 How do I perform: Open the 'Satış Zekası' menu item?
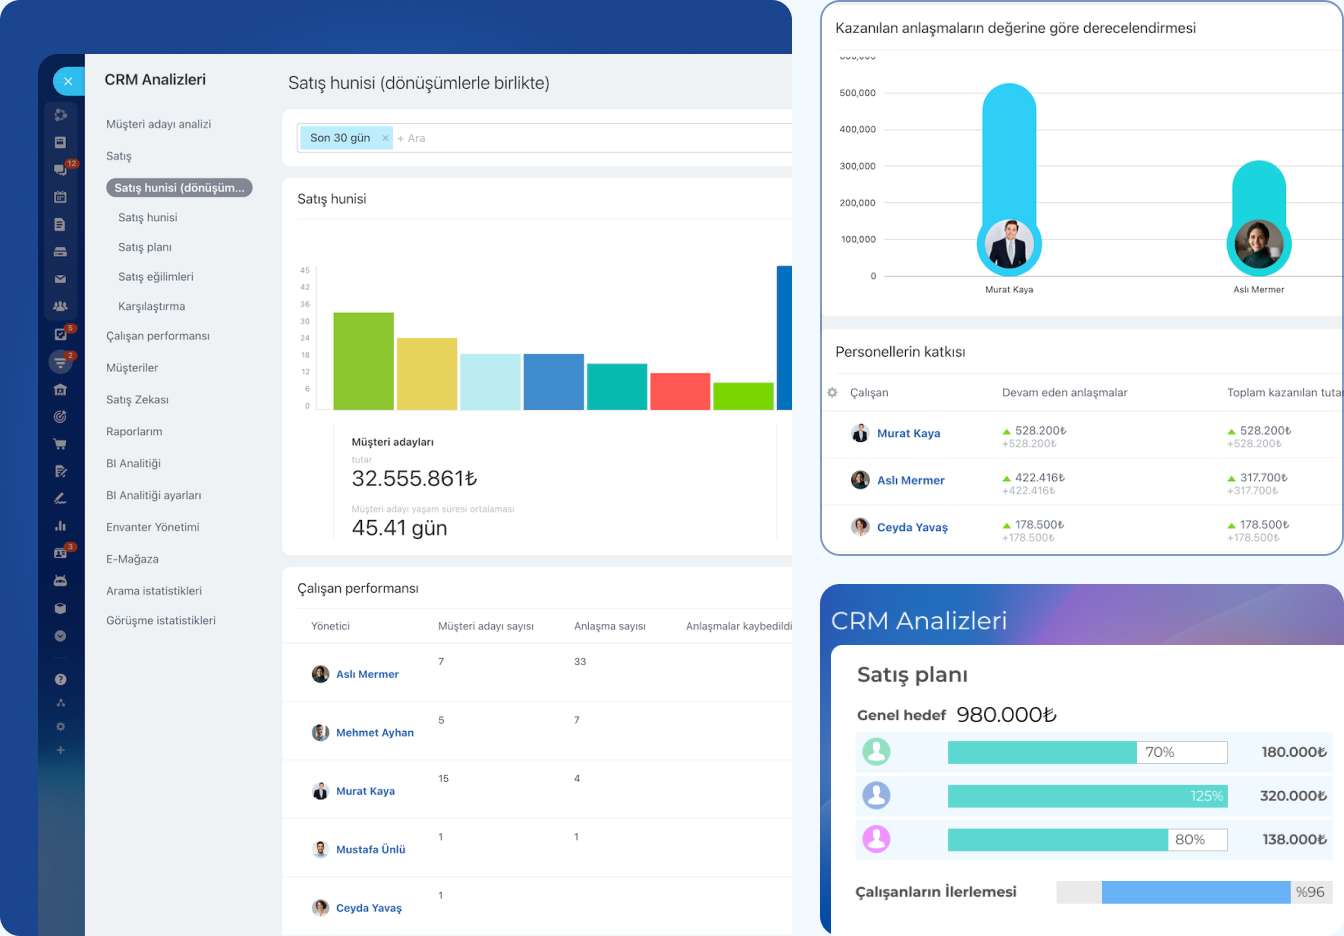click(138, 400)
